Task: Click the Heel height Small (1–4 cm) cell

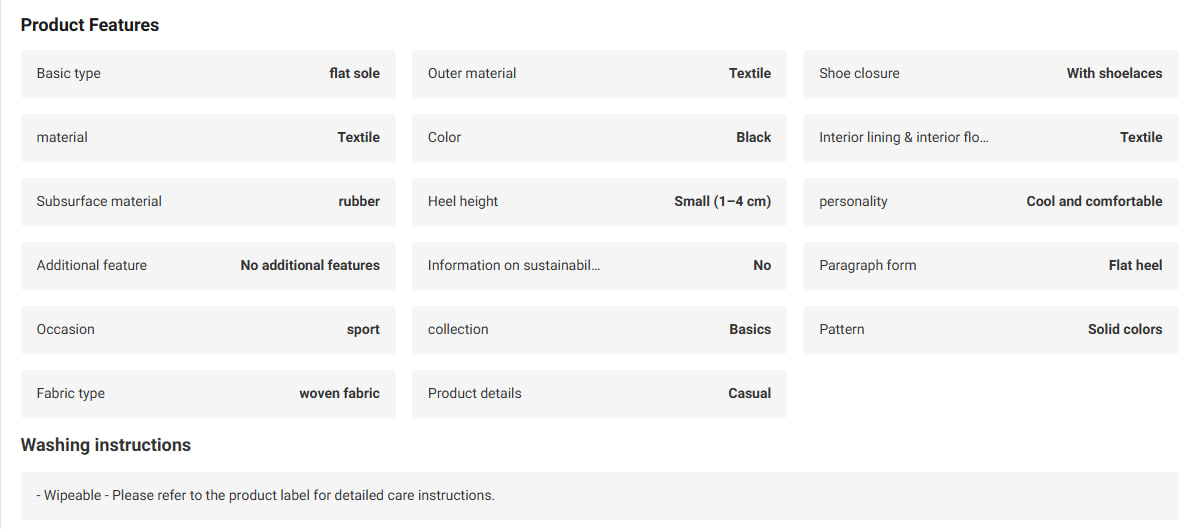Action: coord(599,202)
